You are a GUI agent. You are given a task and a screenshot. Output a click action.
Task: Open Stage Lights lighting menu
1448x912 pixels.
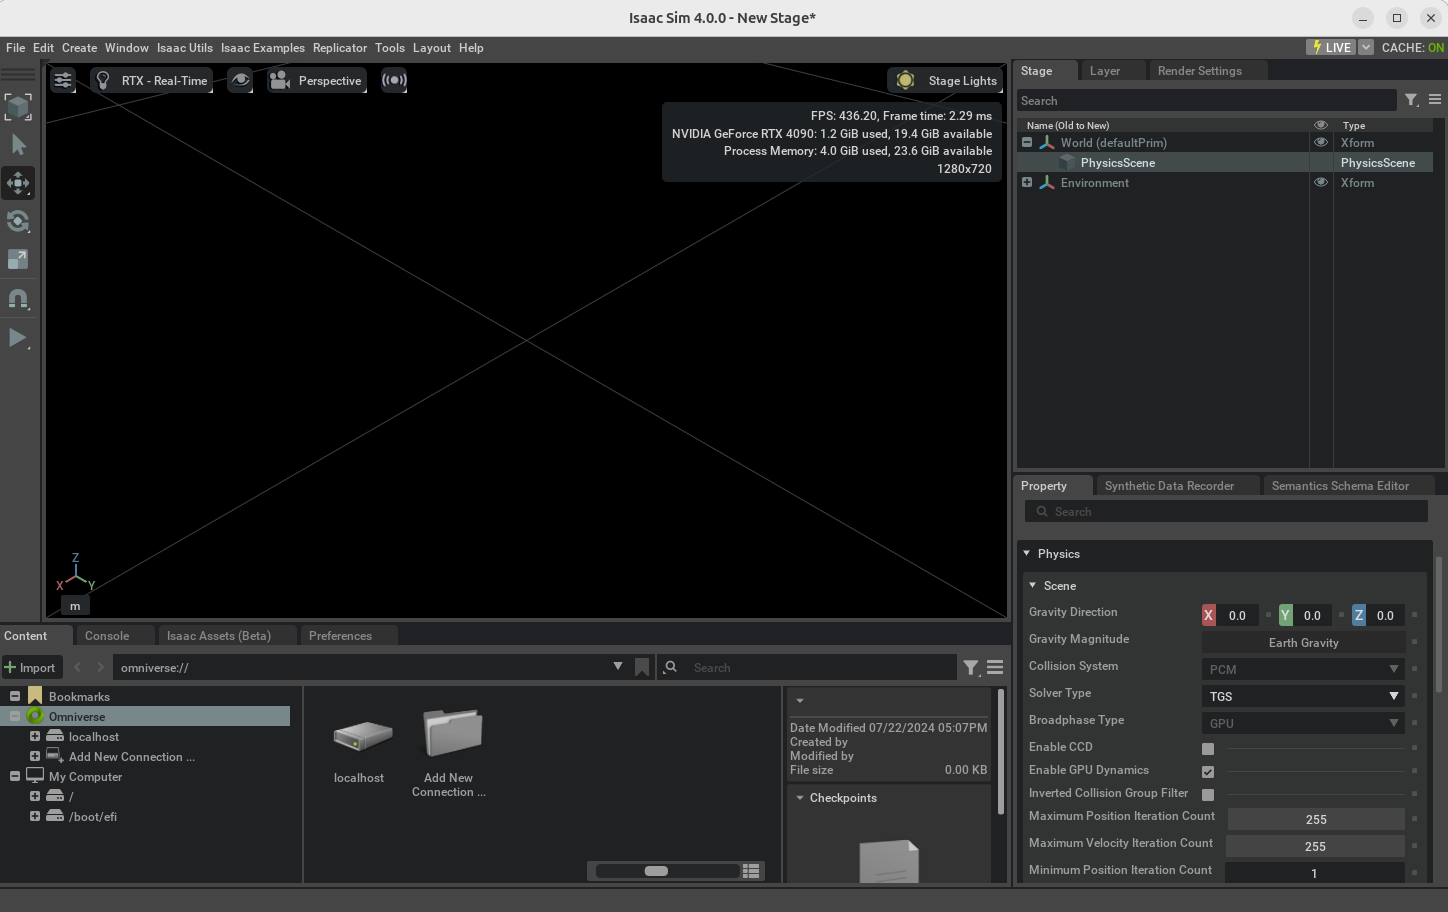pos(946,81)
